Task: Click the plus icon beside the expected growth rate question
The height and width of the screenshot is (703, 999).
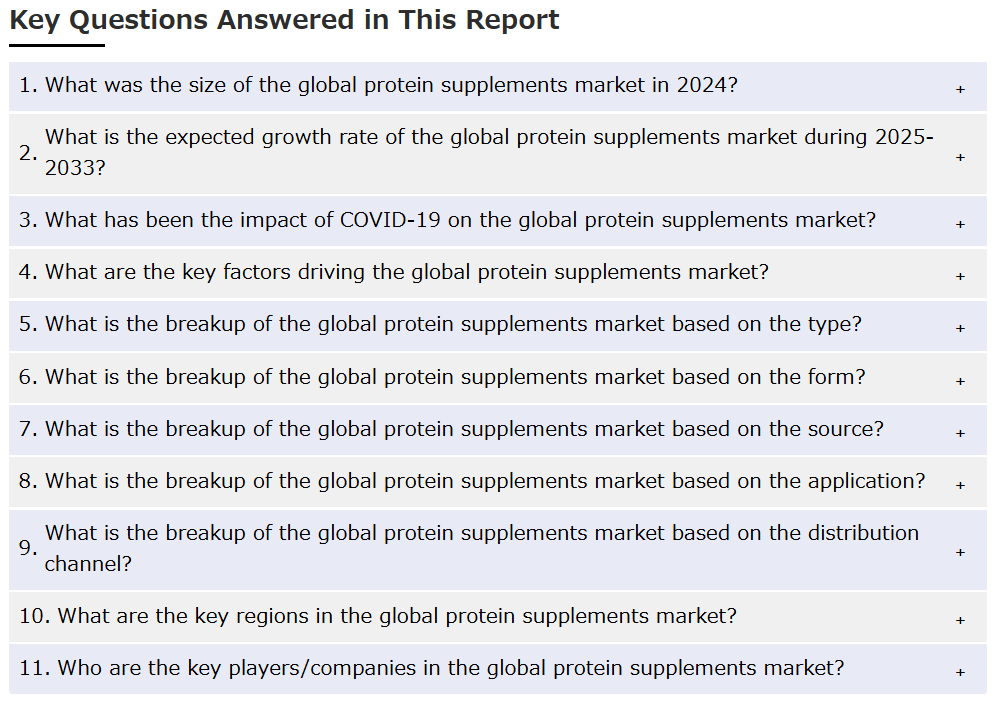Action: [x=960, y=157]
